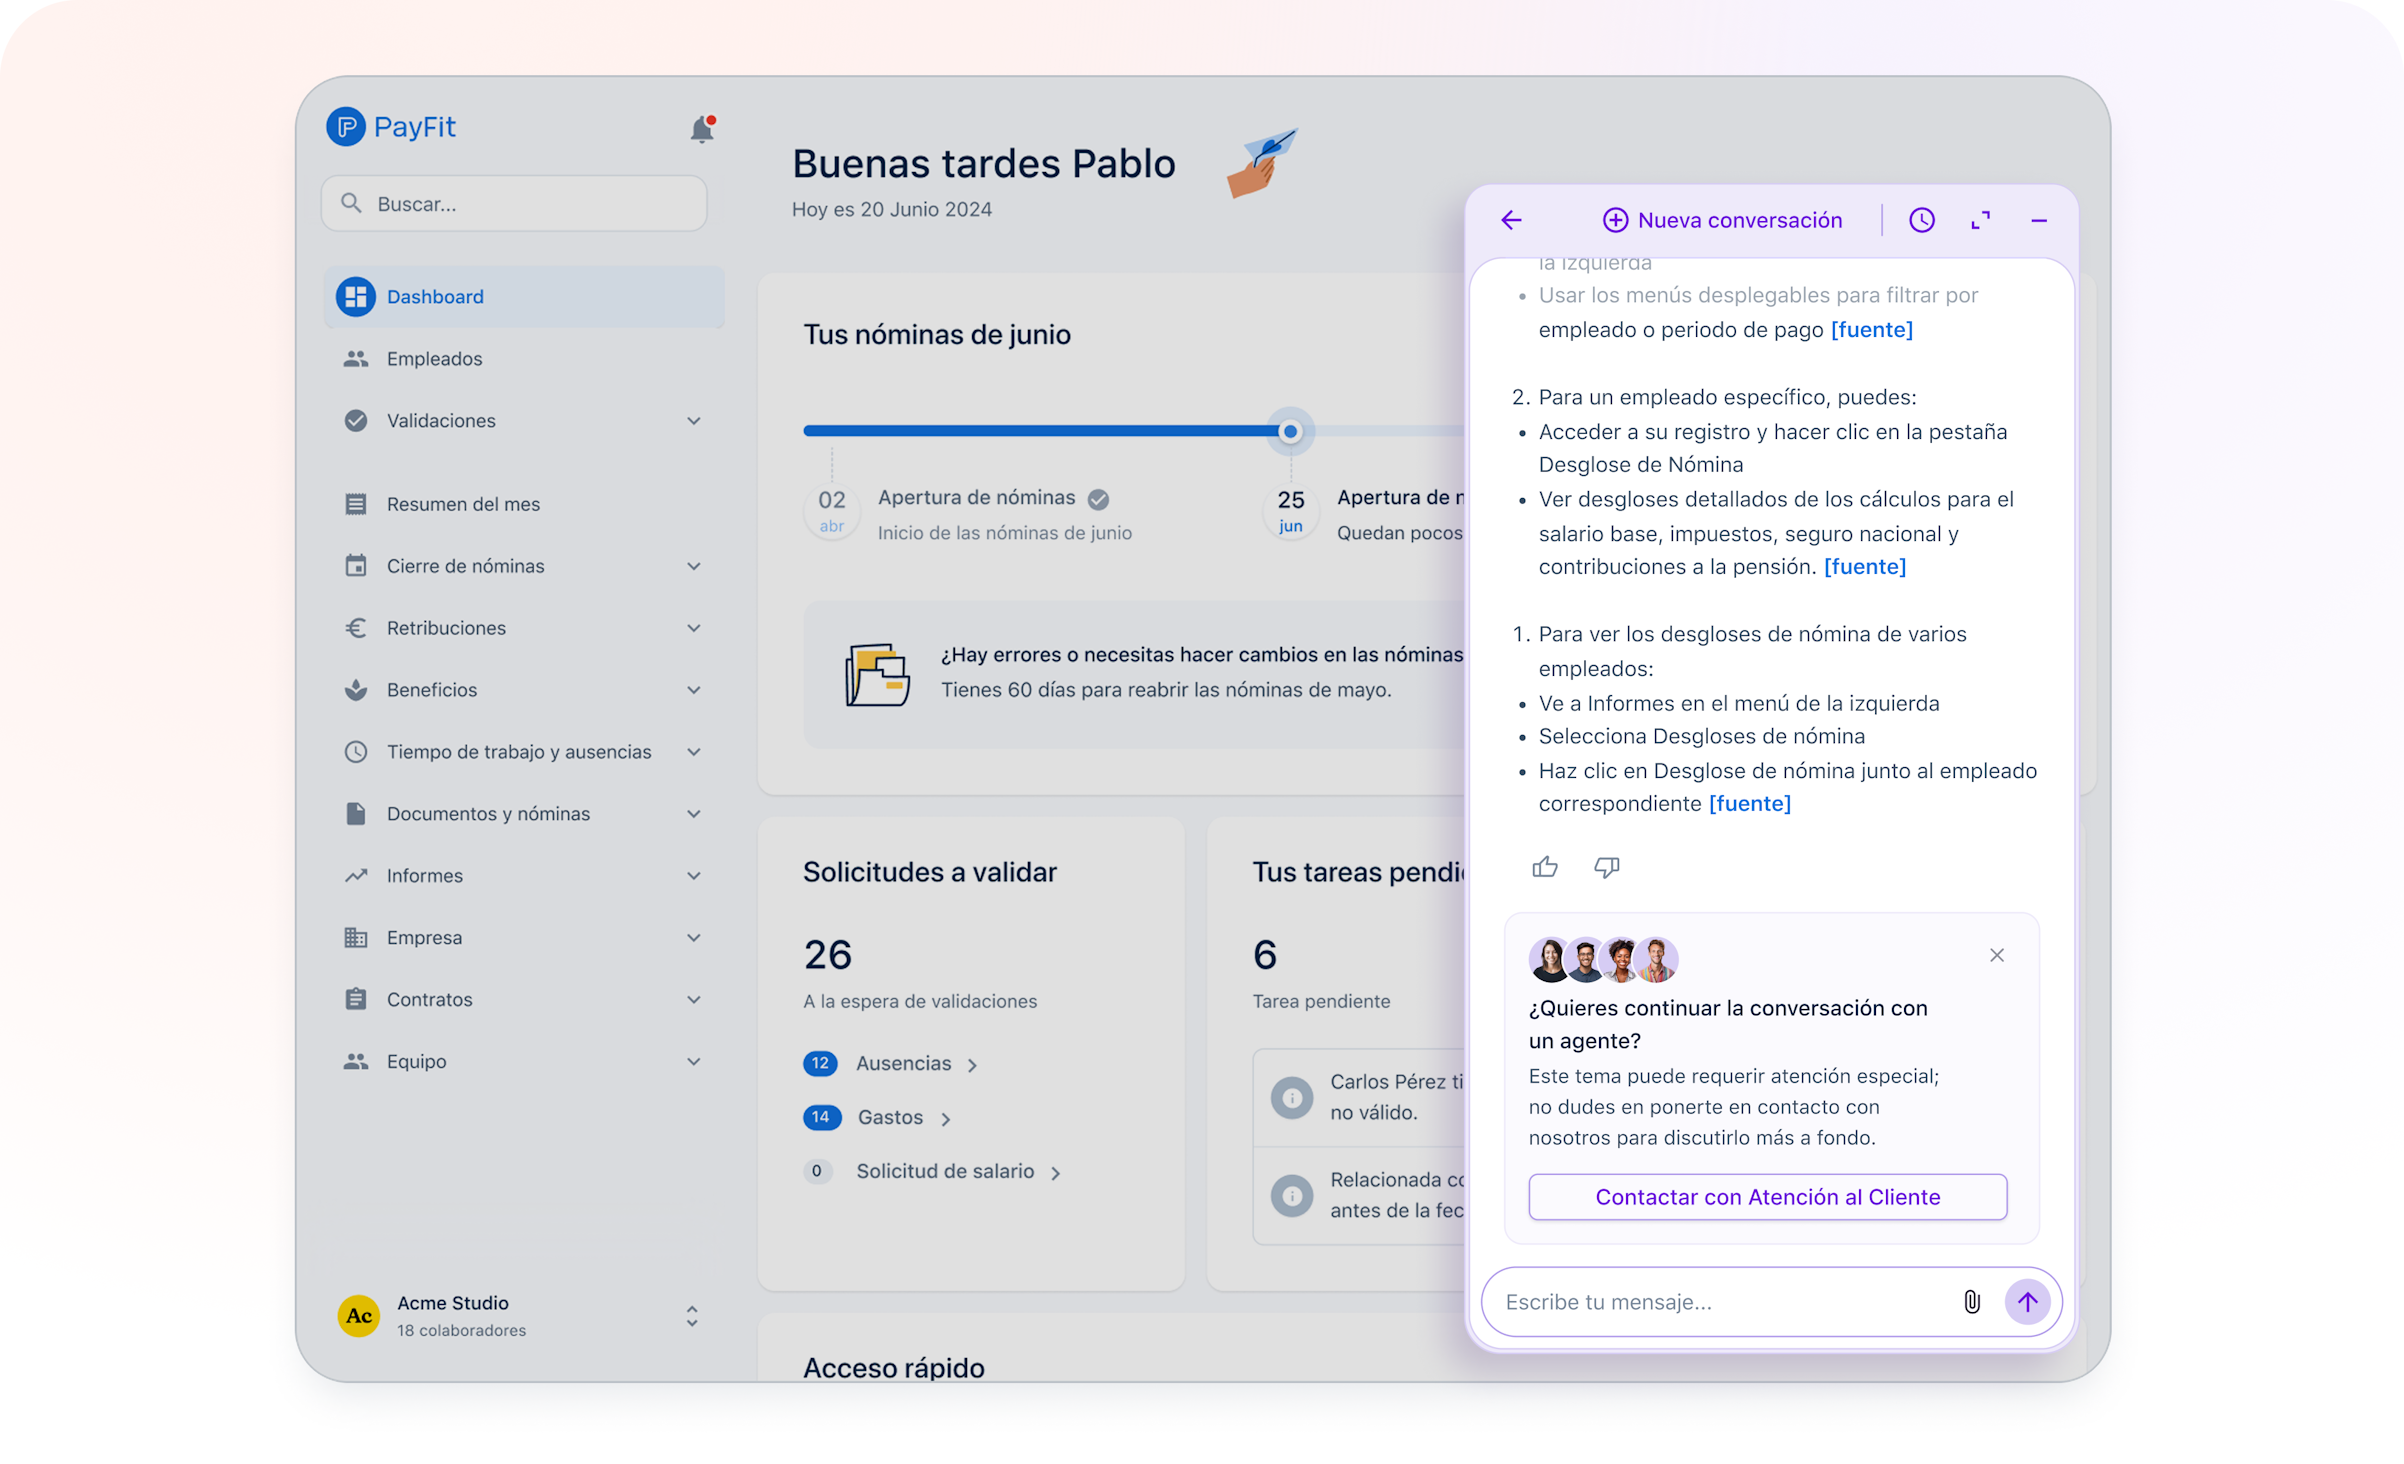This screenshot has width=2404, height=1464.
Task: Click Contactar con Atención al Cliente
Action: (1768, 1198)
